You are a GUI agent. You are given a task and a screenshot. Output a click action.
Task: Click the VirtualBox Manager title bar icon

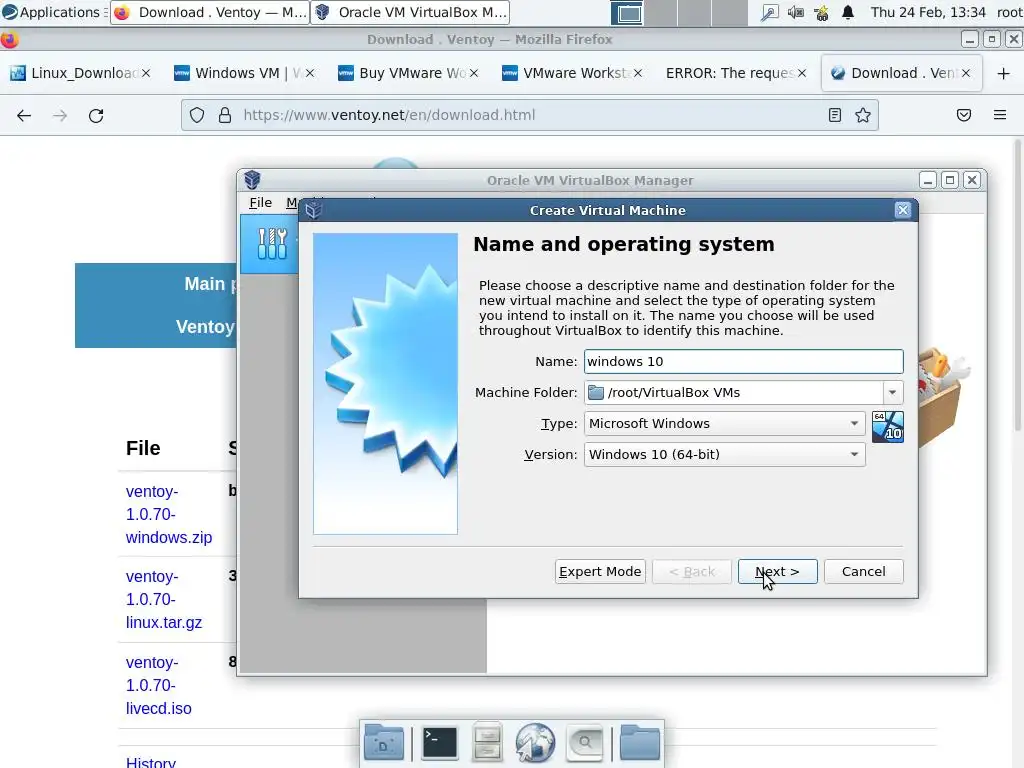pos(252,180)
